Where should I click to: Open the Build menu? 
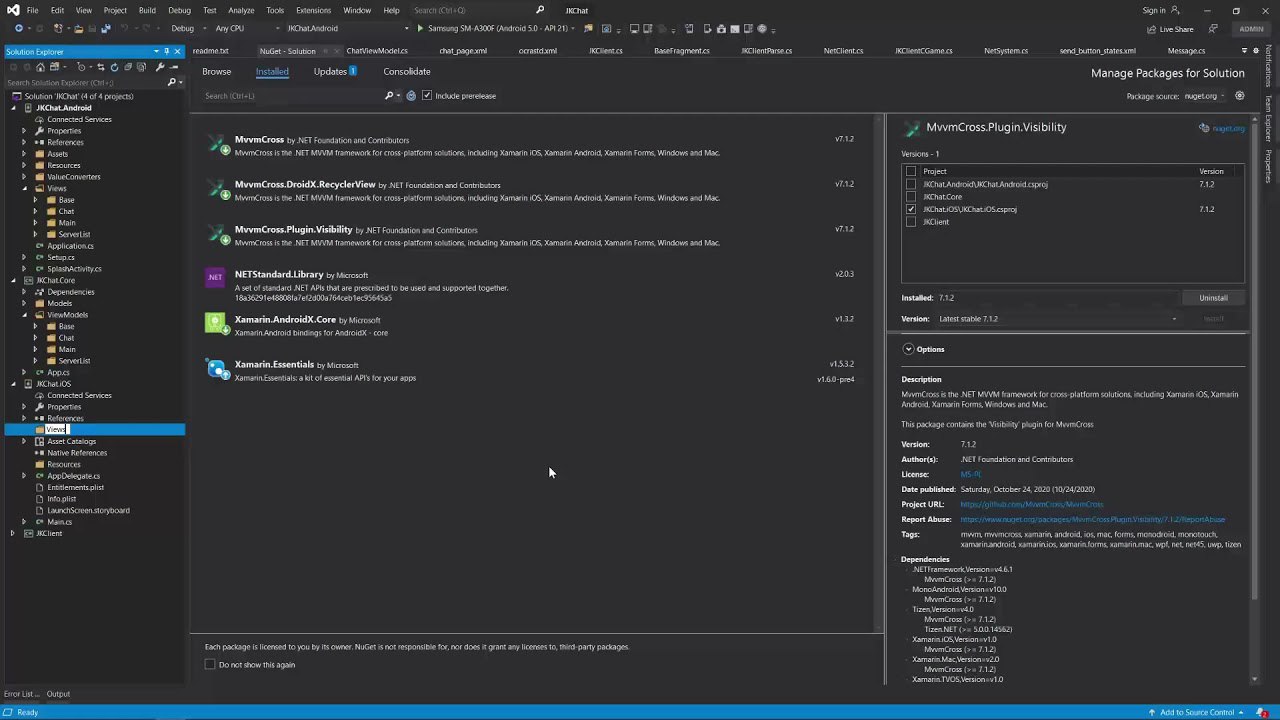point(147,10)
